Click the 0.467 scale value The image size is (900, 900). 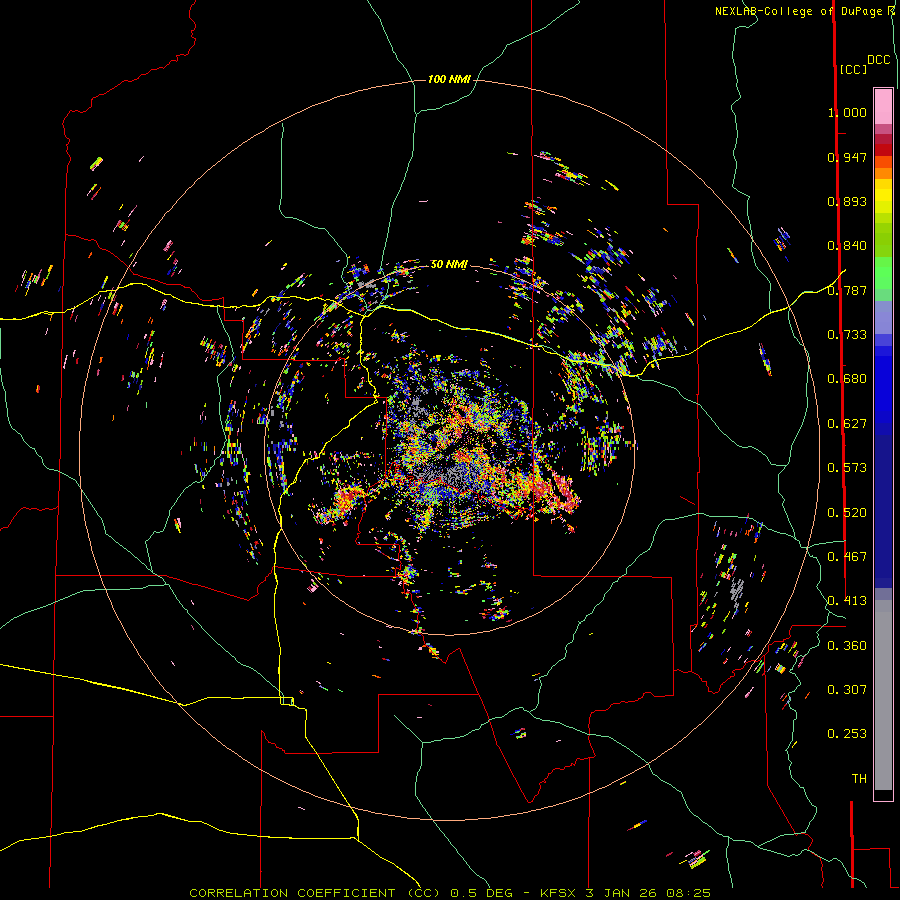(x=847, y=557)
